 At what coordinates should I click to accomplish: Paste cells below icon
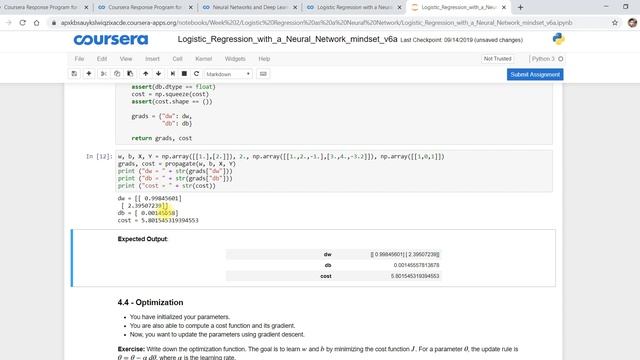[130, 74]
